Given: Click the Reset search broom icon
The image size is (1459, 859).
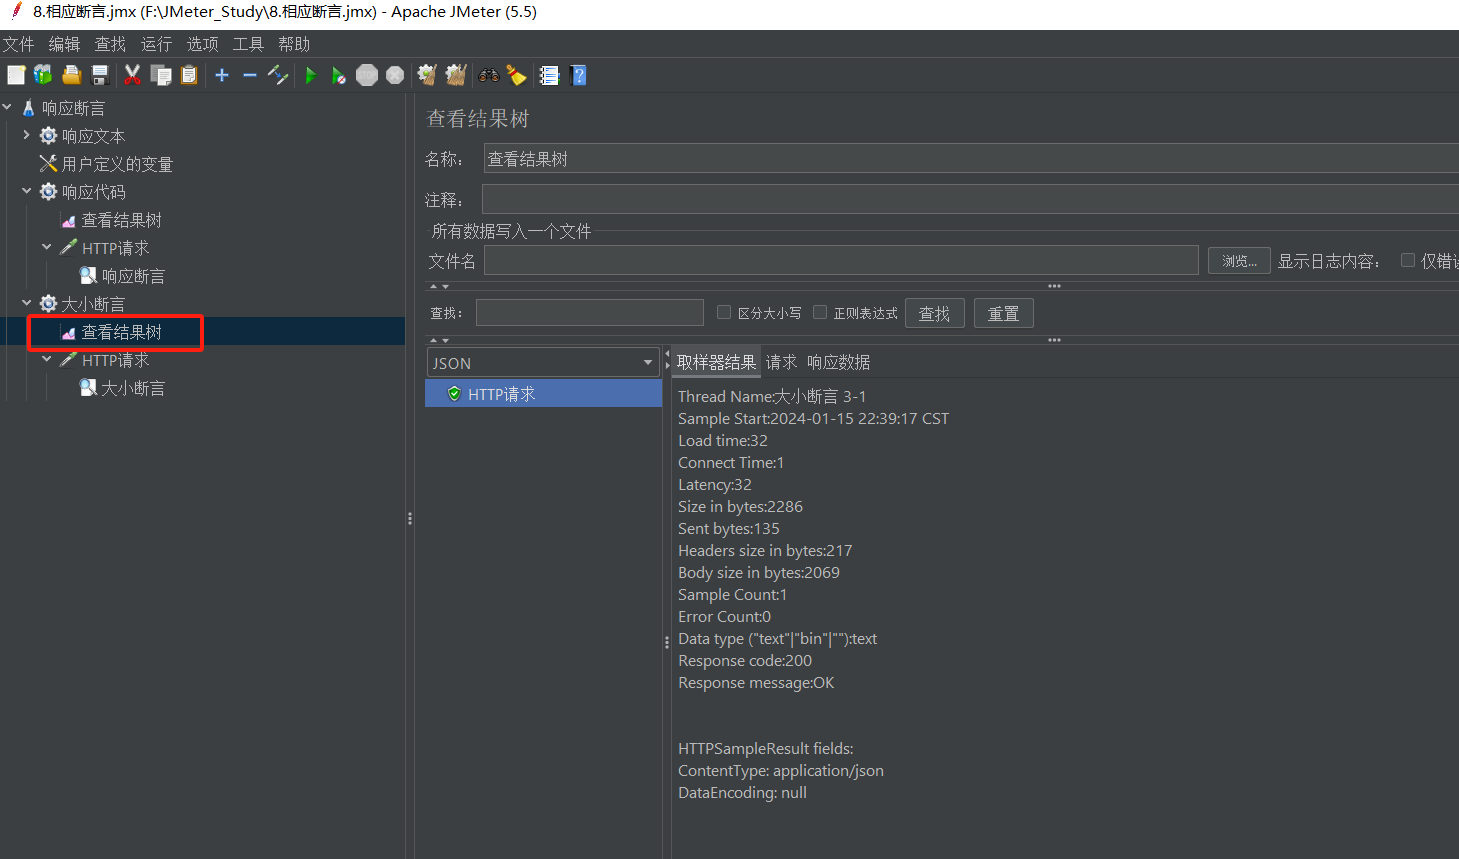Looking at the screenshot, I should 516,75.
